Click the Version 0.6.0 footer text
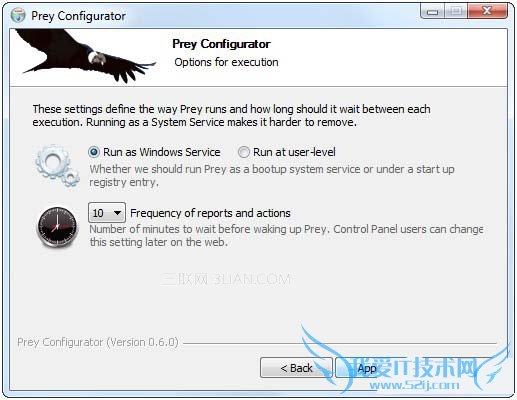Viewport: 517px width, 400px height. (98, 342)
